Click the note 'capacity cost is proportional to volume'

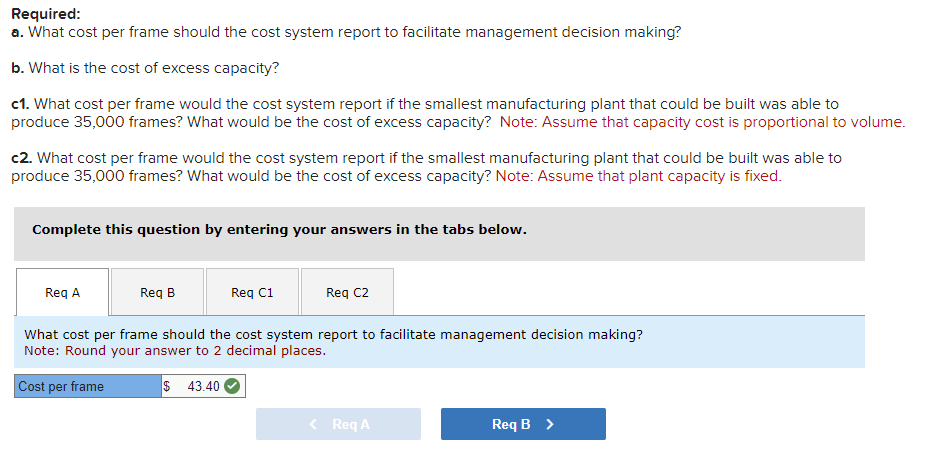click(702, 122)
